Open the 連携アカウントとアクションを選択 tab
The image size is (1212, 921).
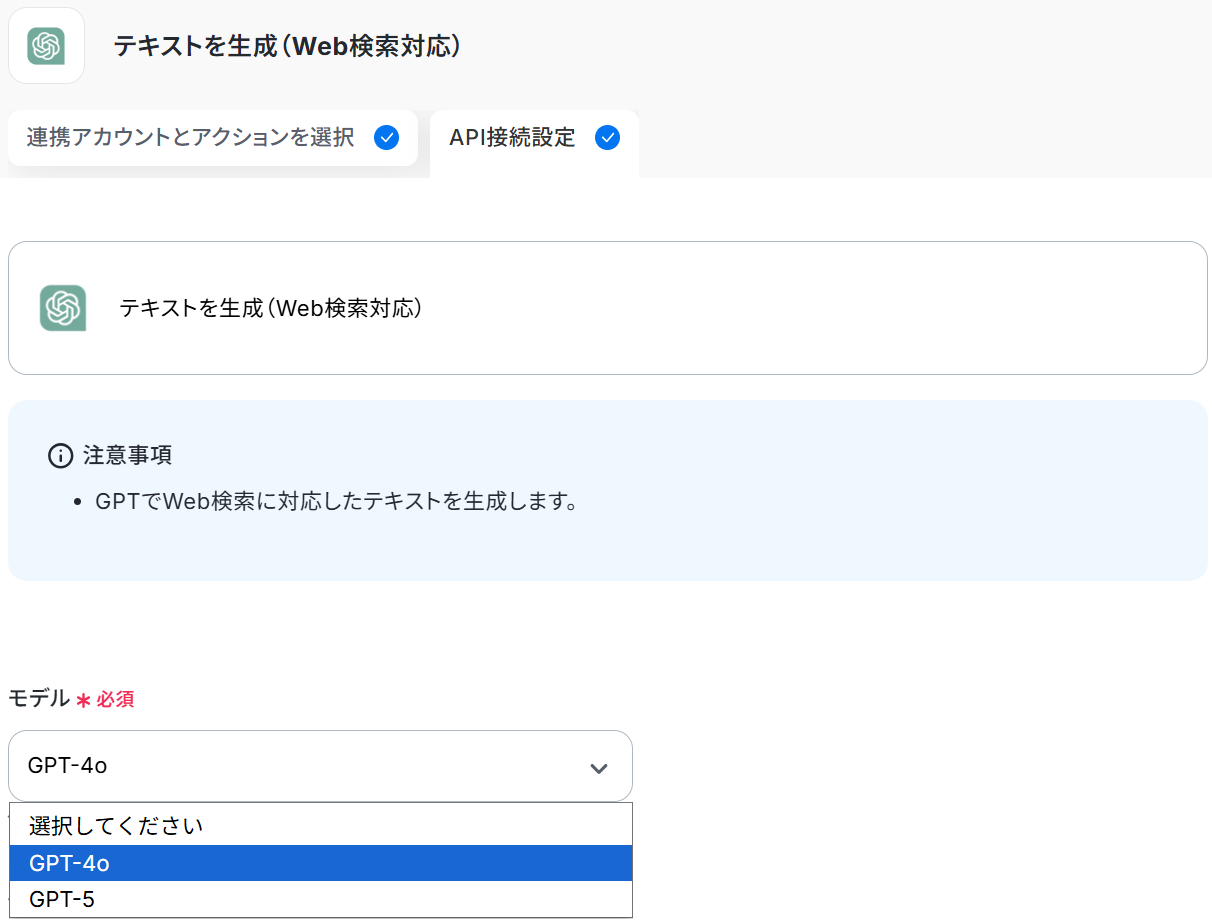coord(190,138)
